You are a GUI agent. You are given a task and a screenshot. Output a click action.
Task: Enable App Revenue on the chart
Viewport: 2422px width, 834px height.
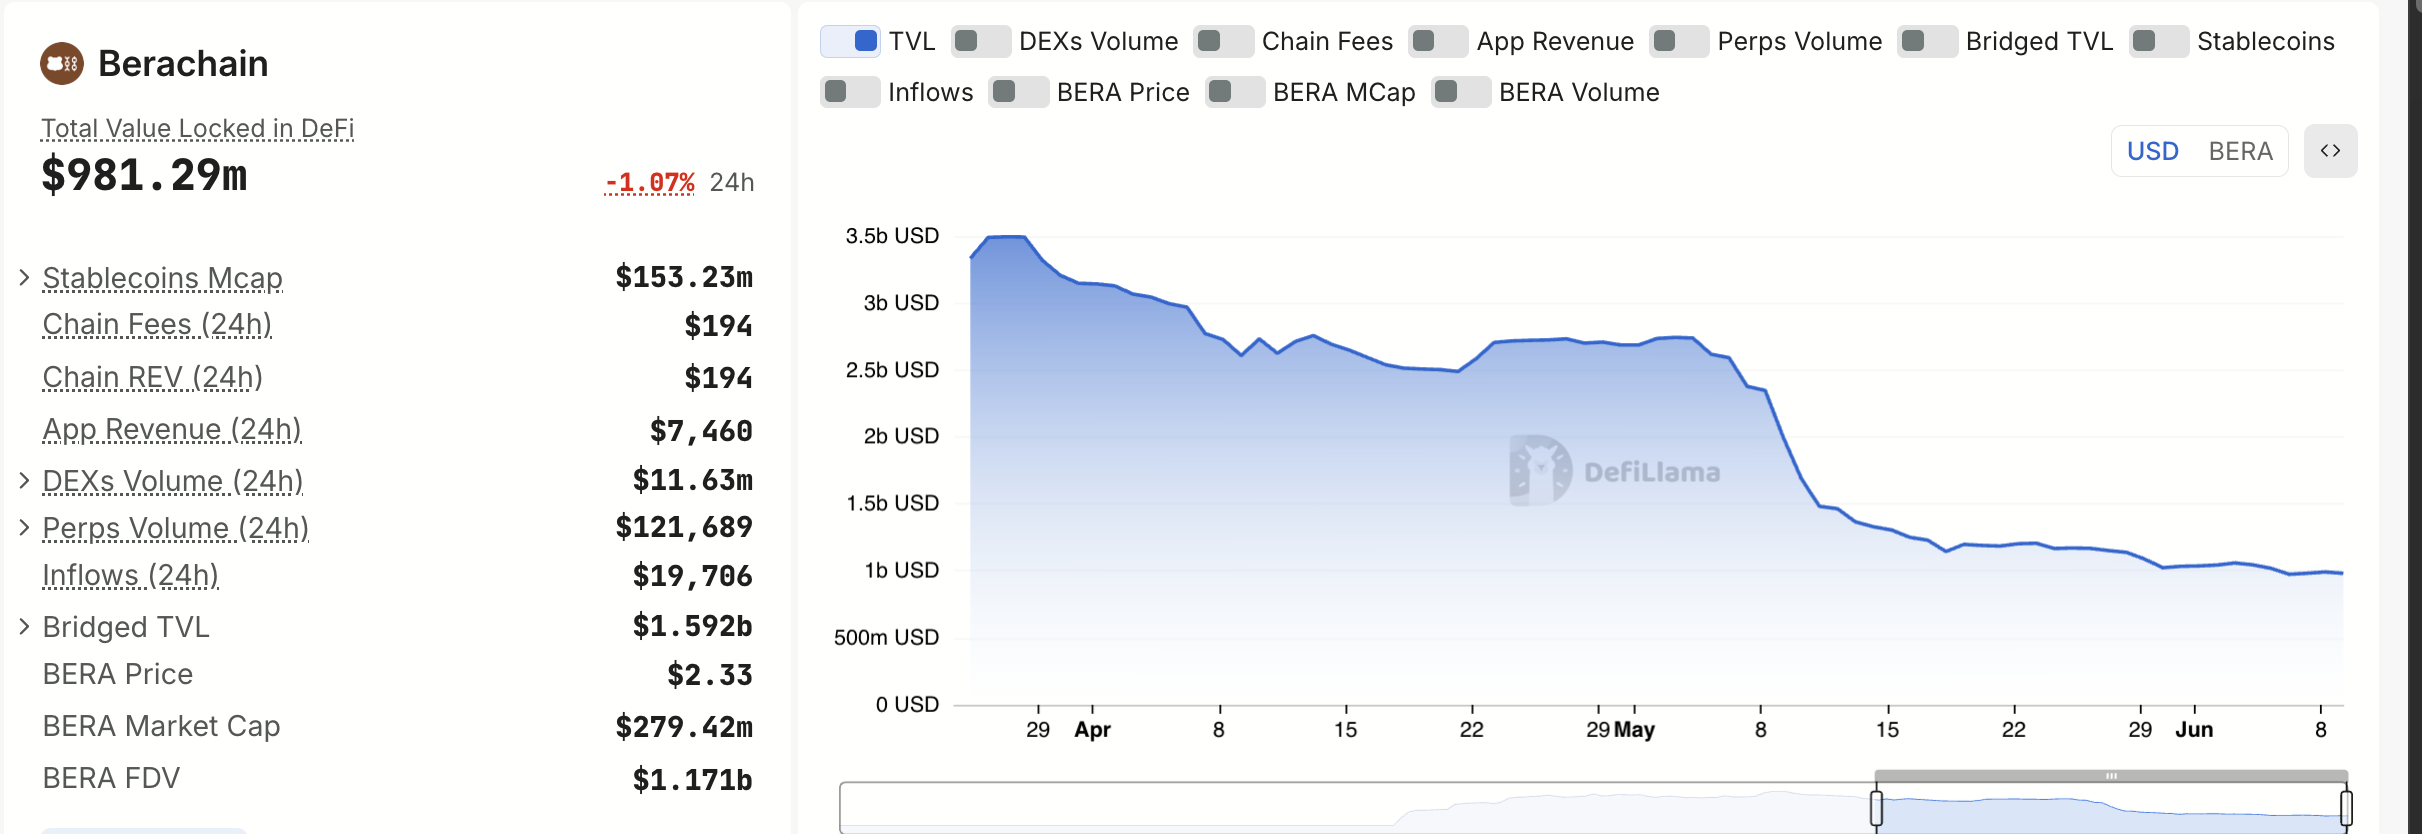click(1438, 41)
